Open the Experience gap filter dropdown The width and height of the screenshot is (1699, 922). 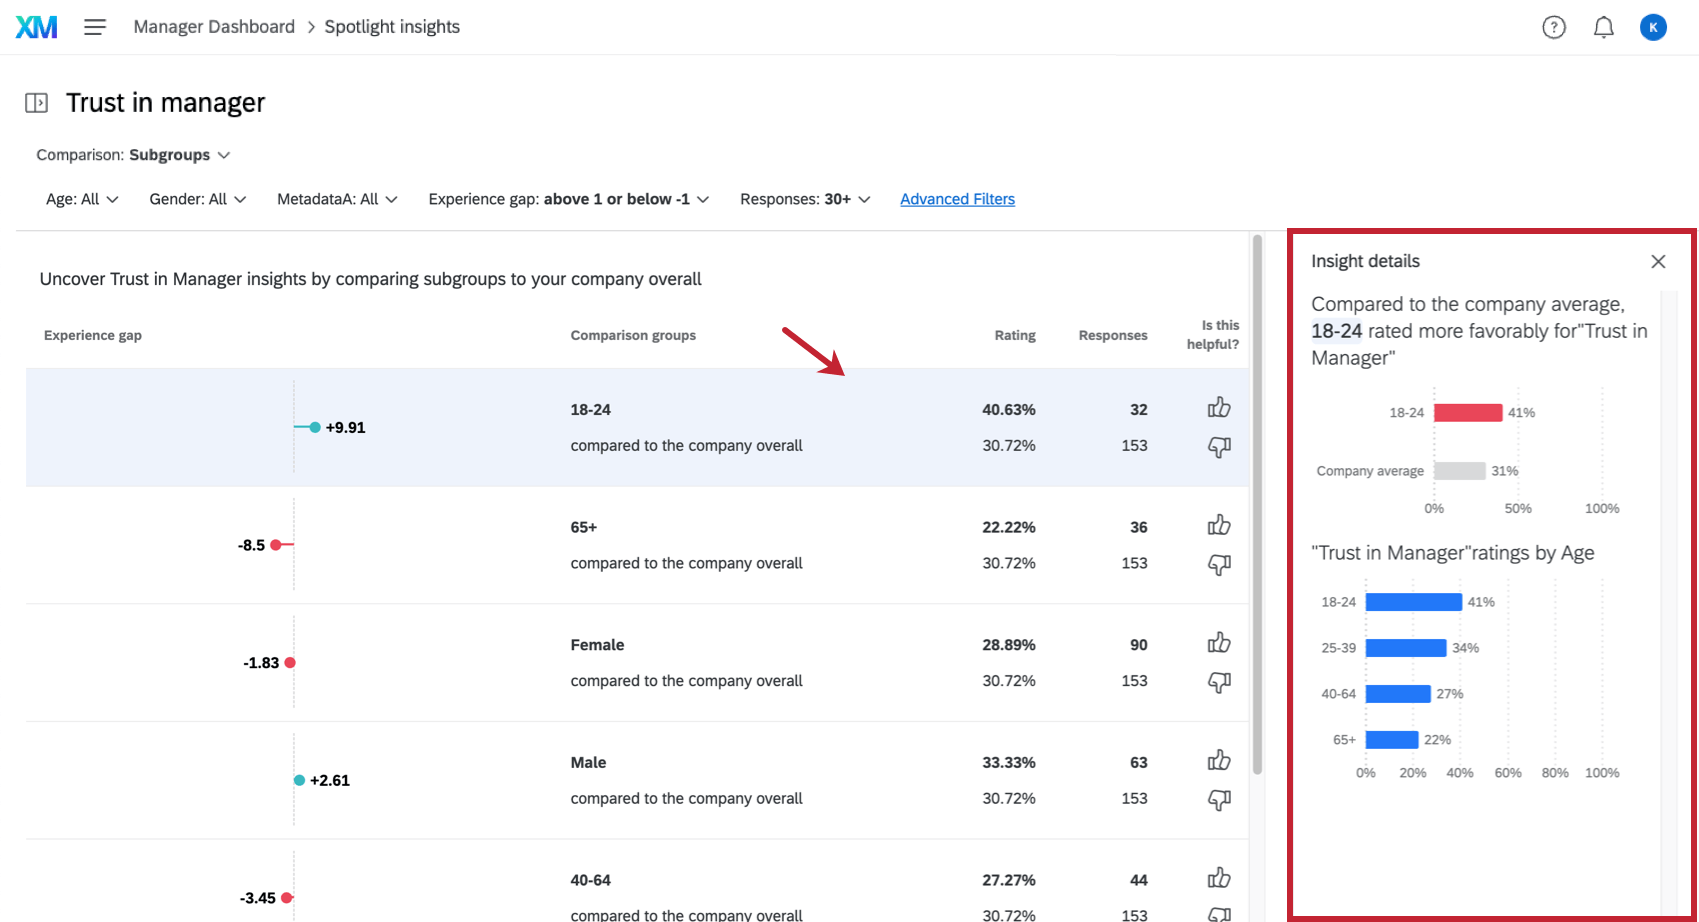[568, 199]
